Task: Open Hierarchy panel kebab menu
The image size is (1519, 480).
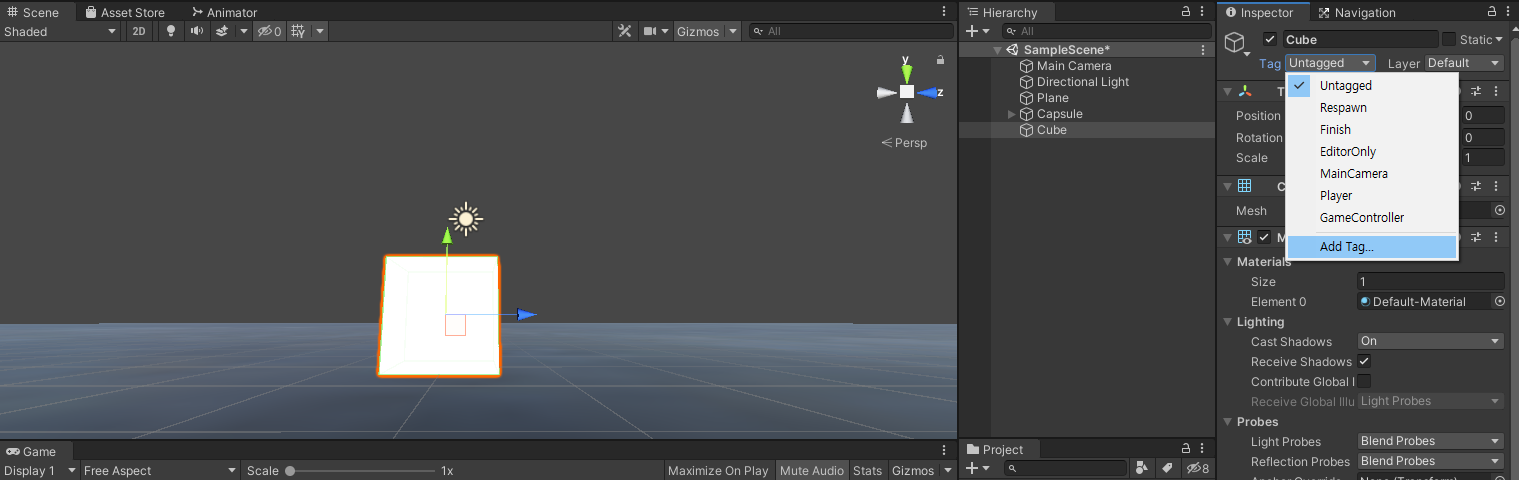Action: [x=1203, y=12]
